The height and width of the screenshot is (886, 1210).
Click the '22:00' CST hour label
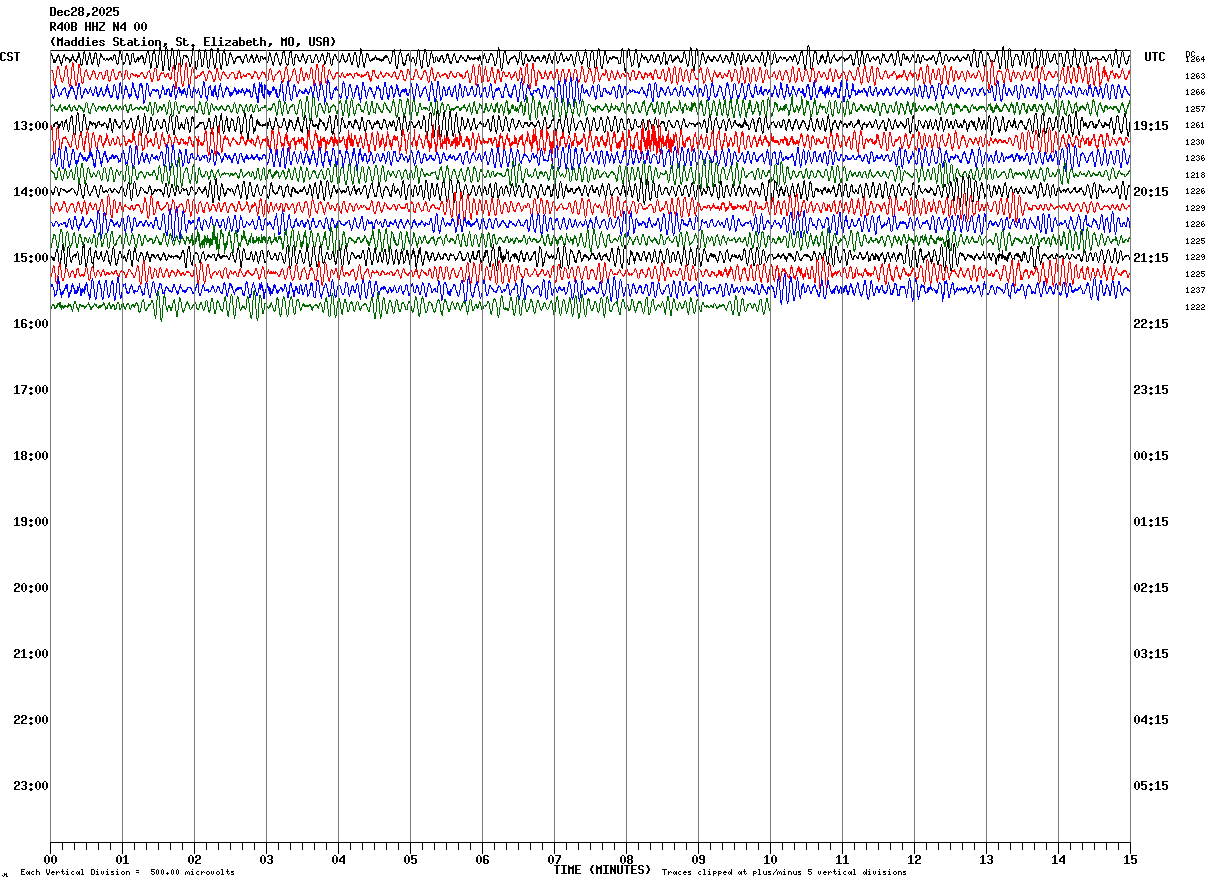coord(31,720)
